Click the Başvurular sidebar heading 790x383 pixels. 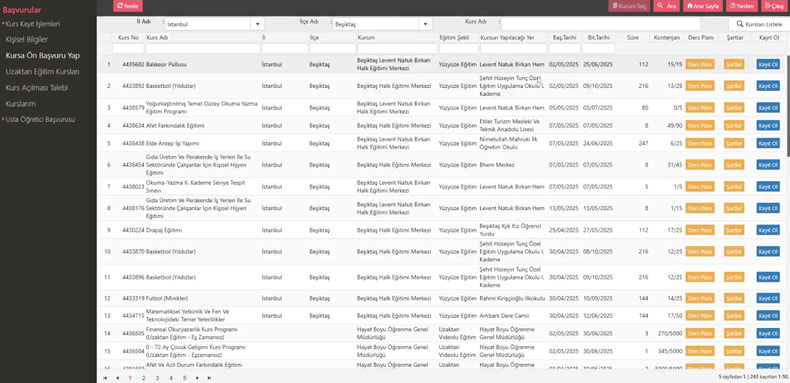pos(22,10)
